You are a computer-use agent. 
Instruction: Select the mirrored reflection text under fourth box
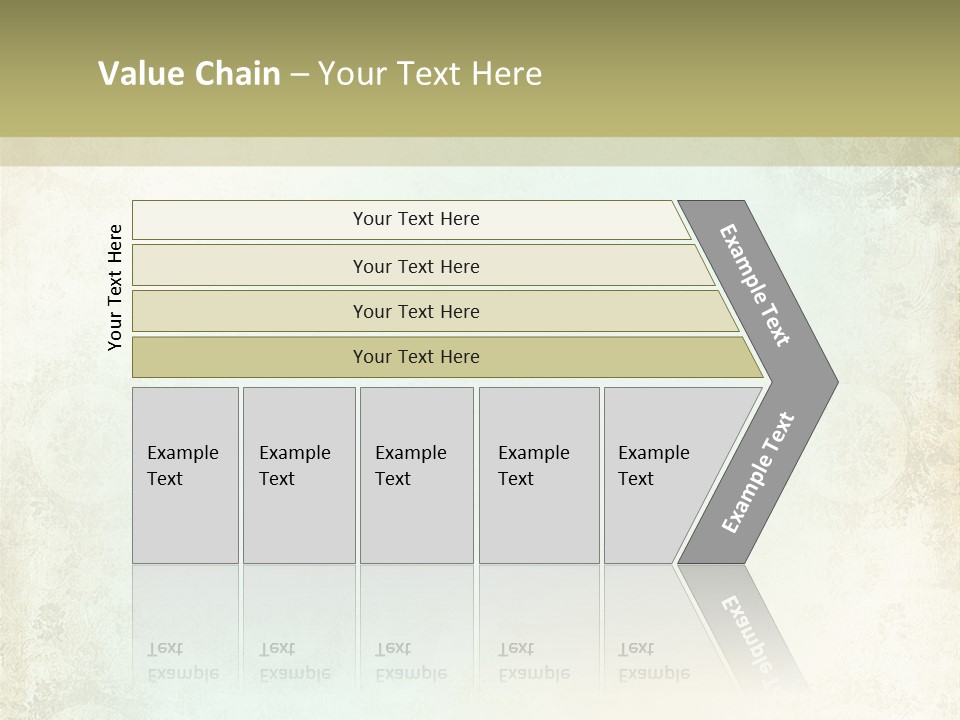click(534, 662)
